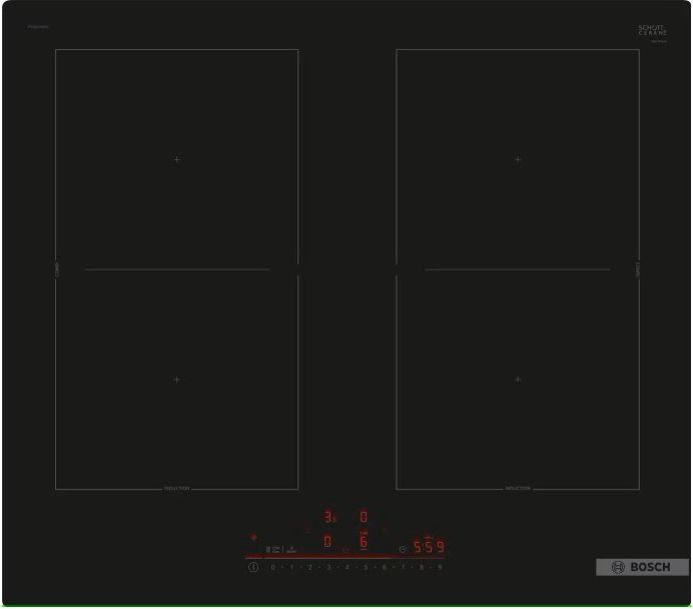The width and height of the screenshot is (693, 609).
Task: Select the rear-right zone display showing 0
Action: click(363, 517)
